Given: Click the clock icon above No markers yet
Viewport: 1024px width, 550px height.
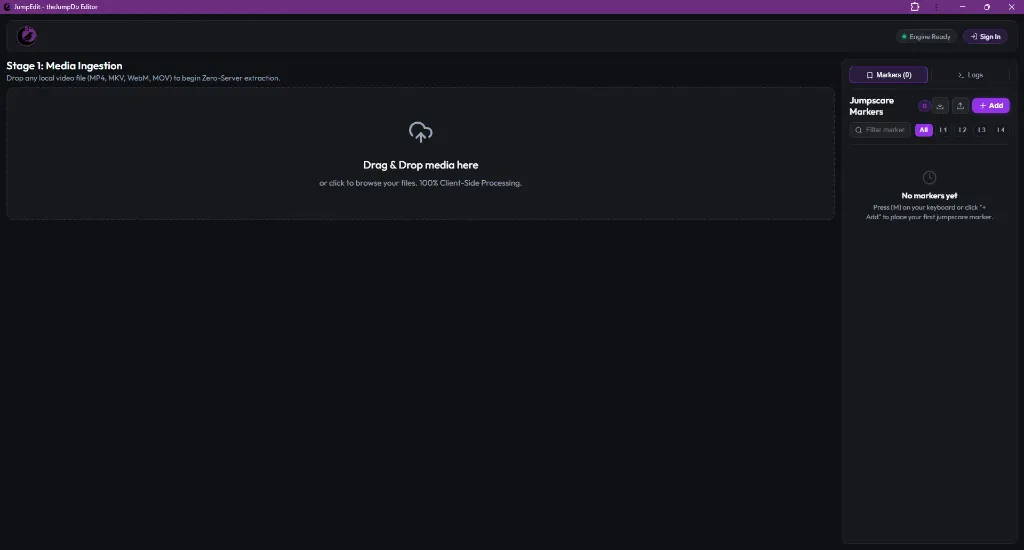Looking at the screenshot, I should (929, 178).
